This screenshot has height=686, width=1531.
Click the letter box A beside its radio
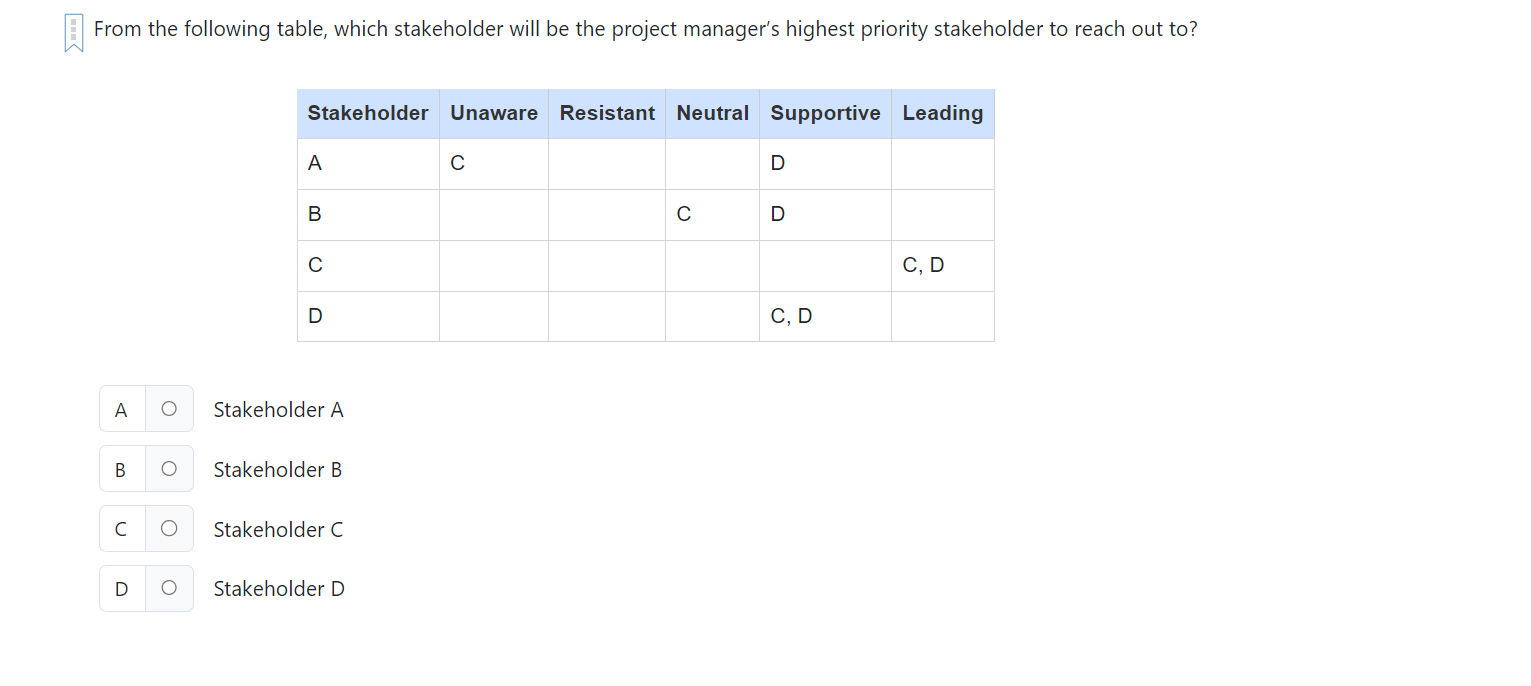121,408
